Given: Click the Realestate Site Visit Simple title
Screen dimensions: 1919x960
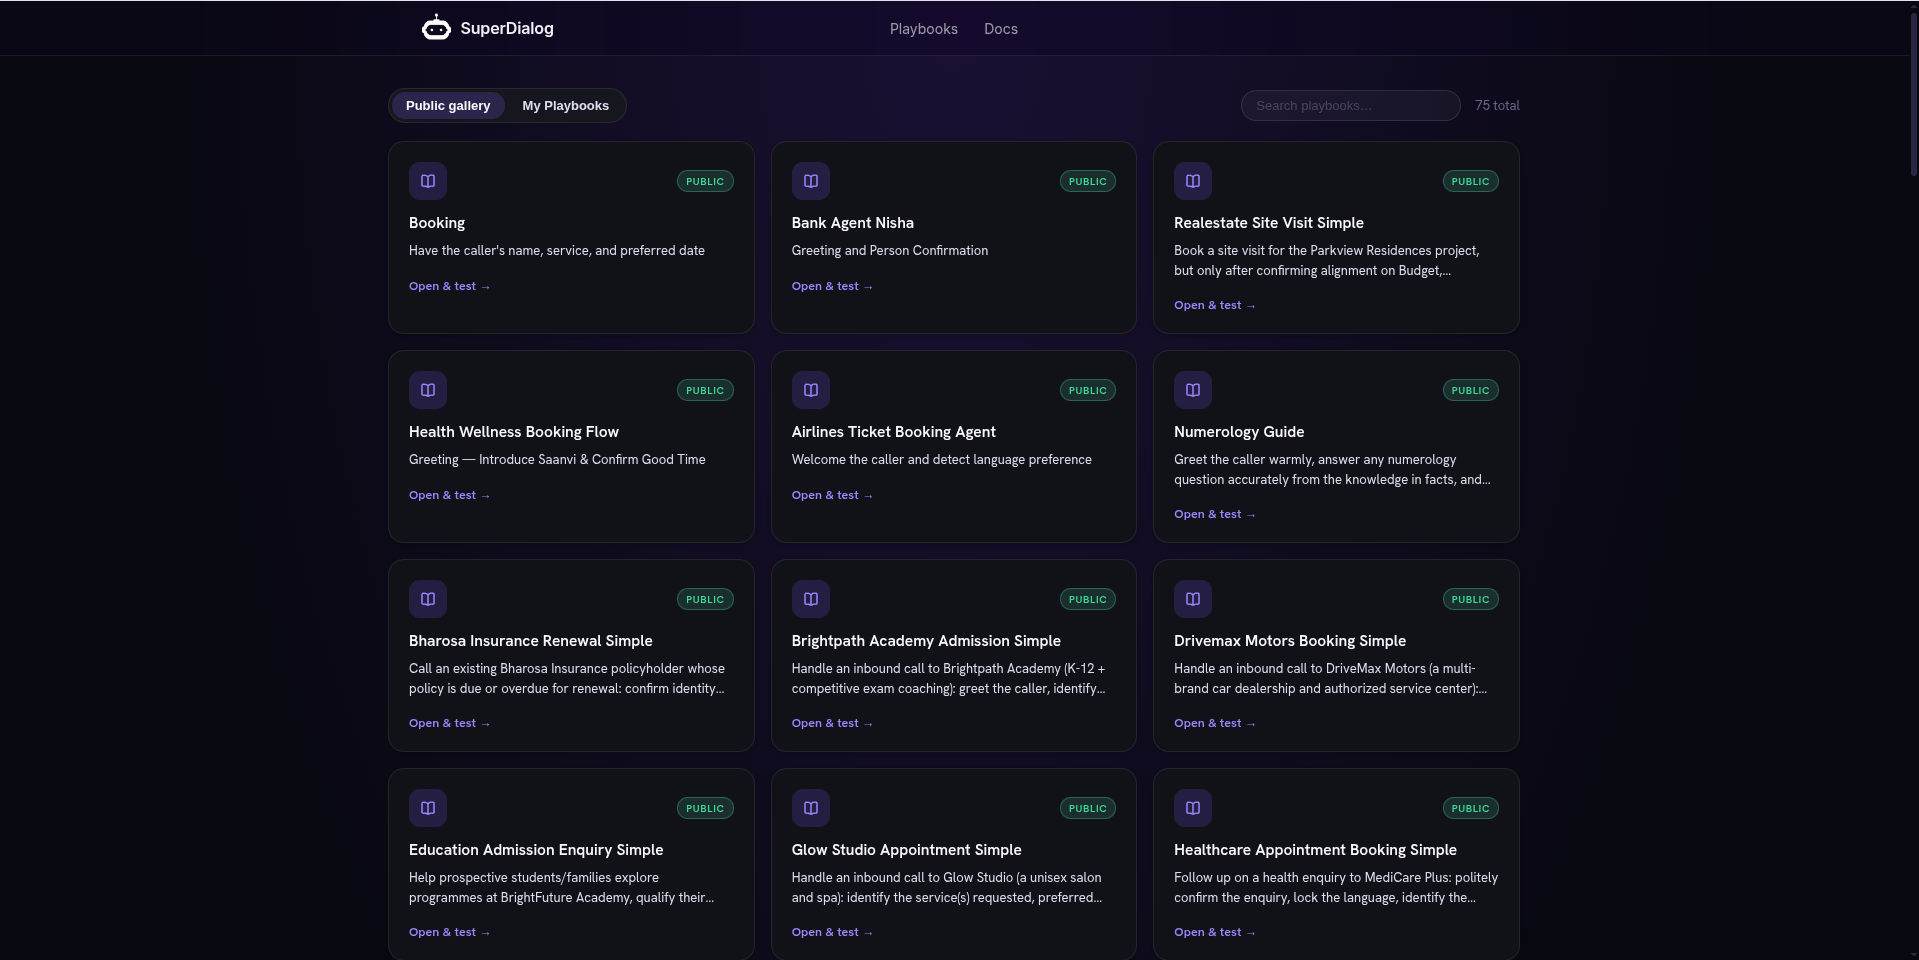Looking at the screenshot, I should pos(1269,223).
